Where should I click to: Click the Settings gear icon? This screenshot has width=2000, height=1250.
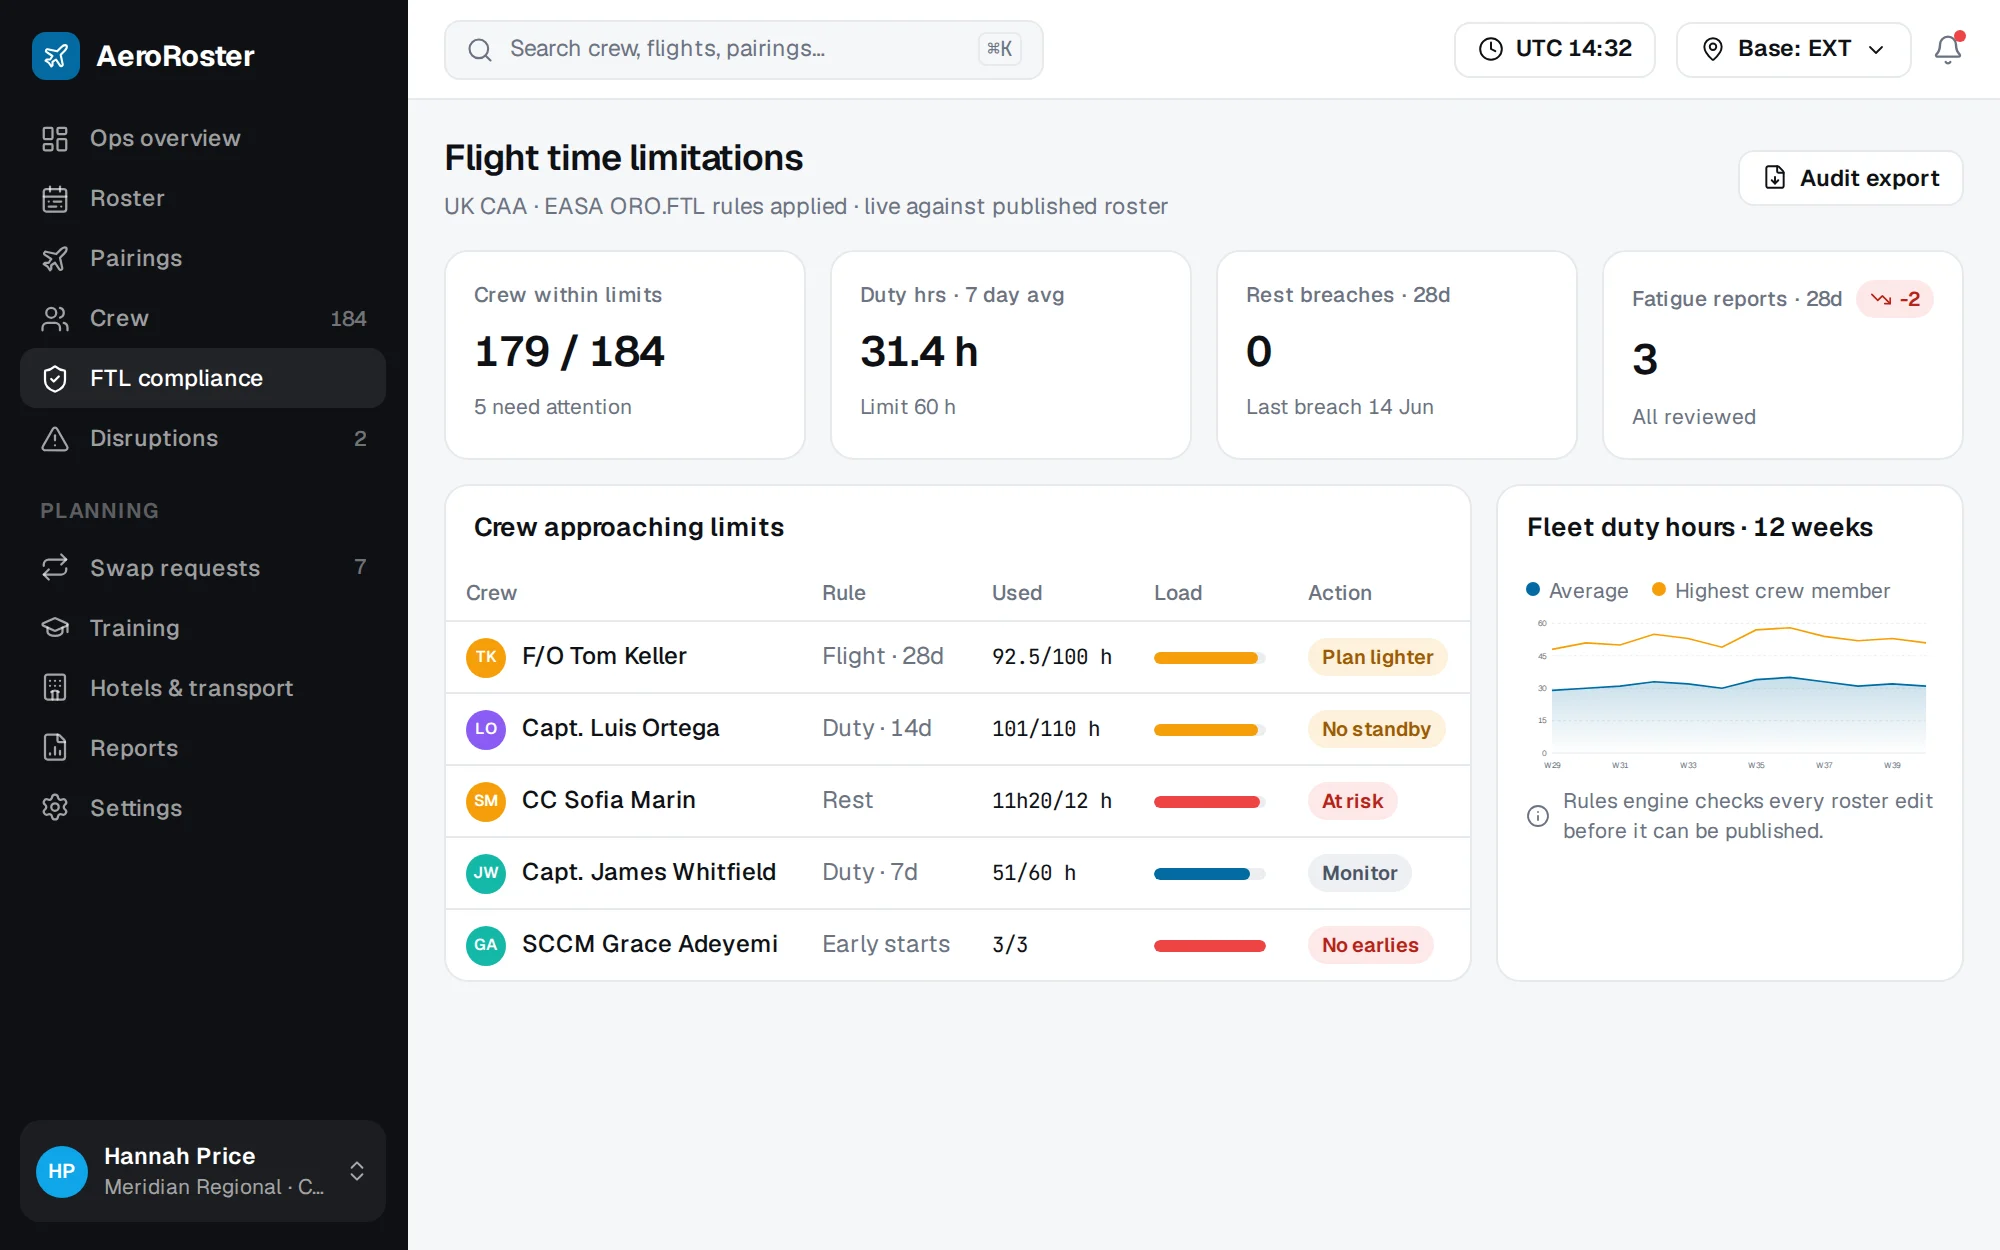pyautogui.click(x=55, y=808)
